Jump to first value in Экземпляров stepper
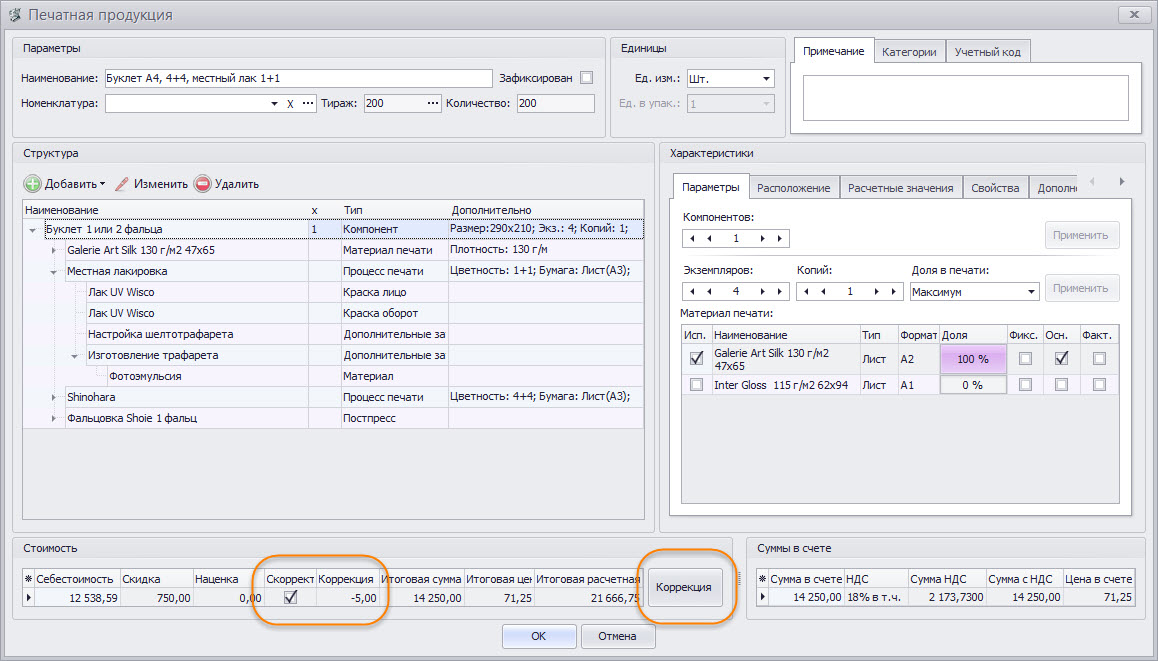Viewport: 1158px width, 661px height. pos(692,292)
